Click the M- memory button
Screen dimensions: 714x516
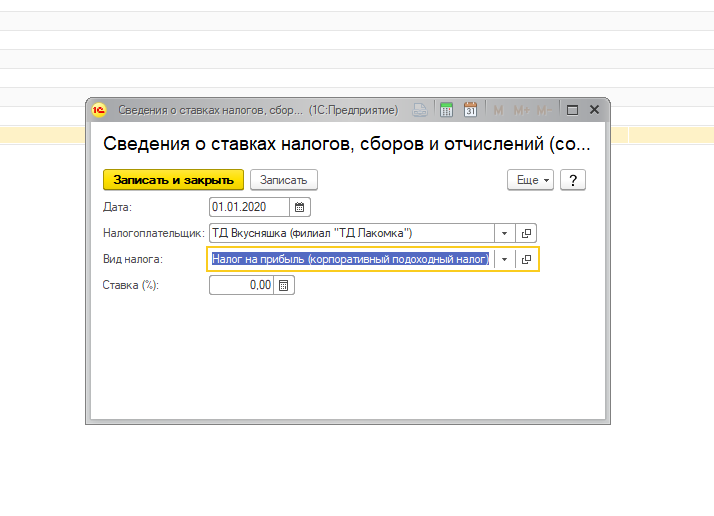[x=544, y=110]
